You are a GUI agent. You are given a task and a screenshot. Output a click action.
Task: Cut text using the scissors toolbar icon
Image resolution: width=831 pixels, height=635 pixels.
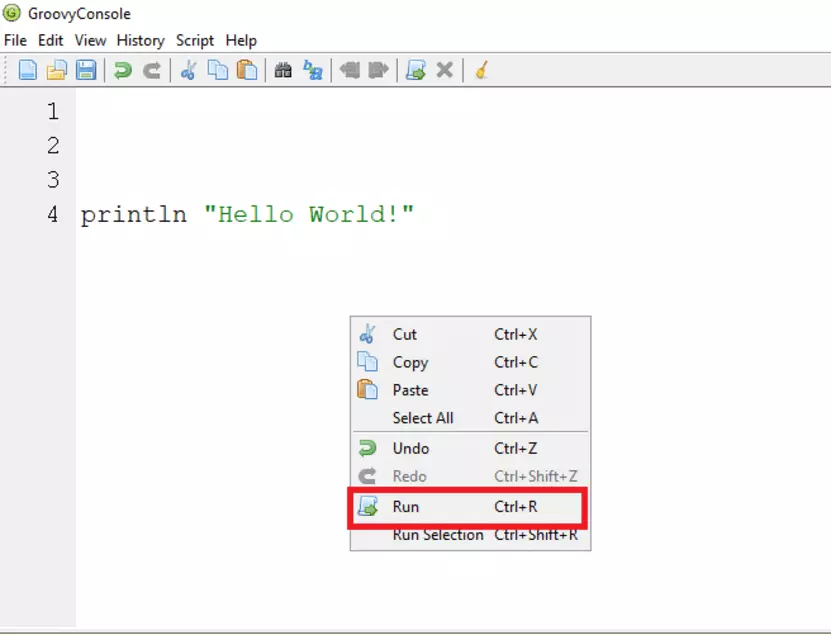188,69
